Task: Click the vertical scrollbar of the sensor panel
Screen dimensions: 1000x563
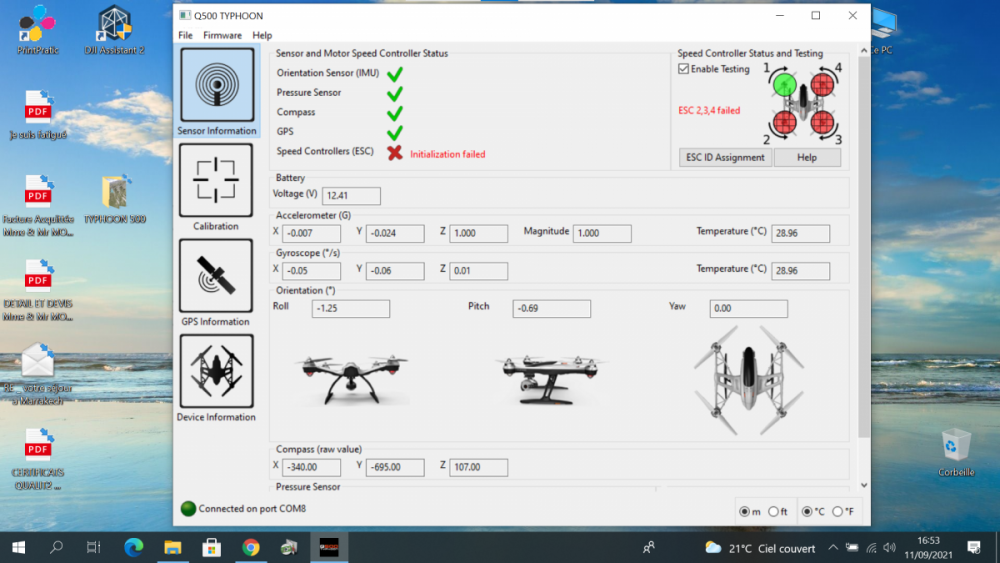Action: [x=864, y=247]
